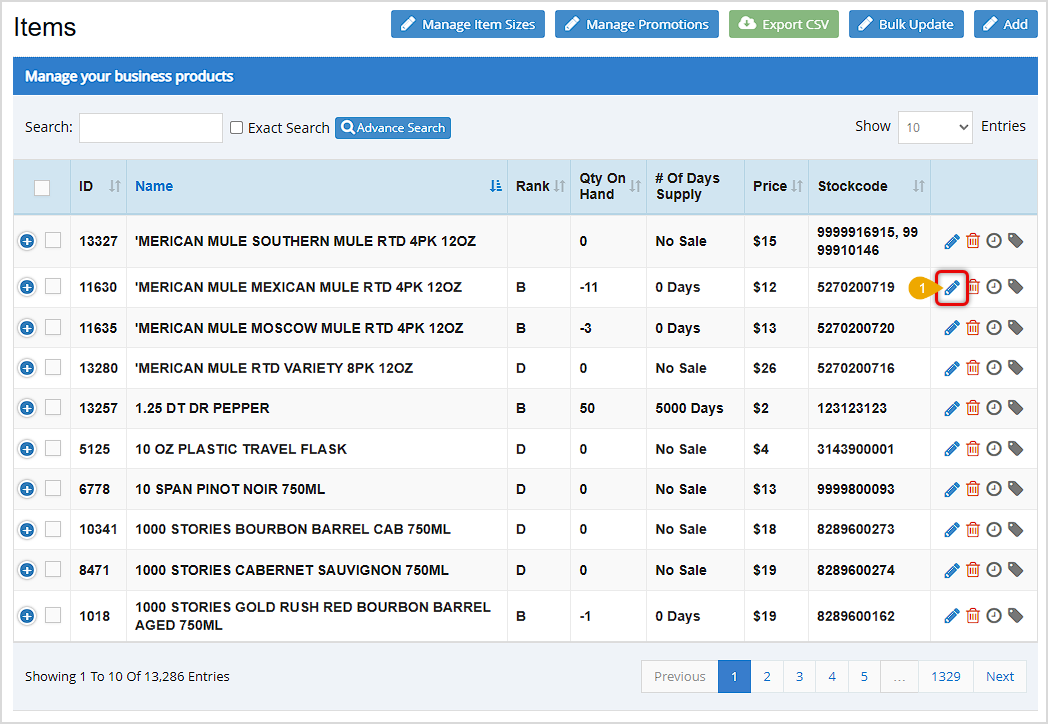Open tag icon for item 1018

coord(1015,616)
